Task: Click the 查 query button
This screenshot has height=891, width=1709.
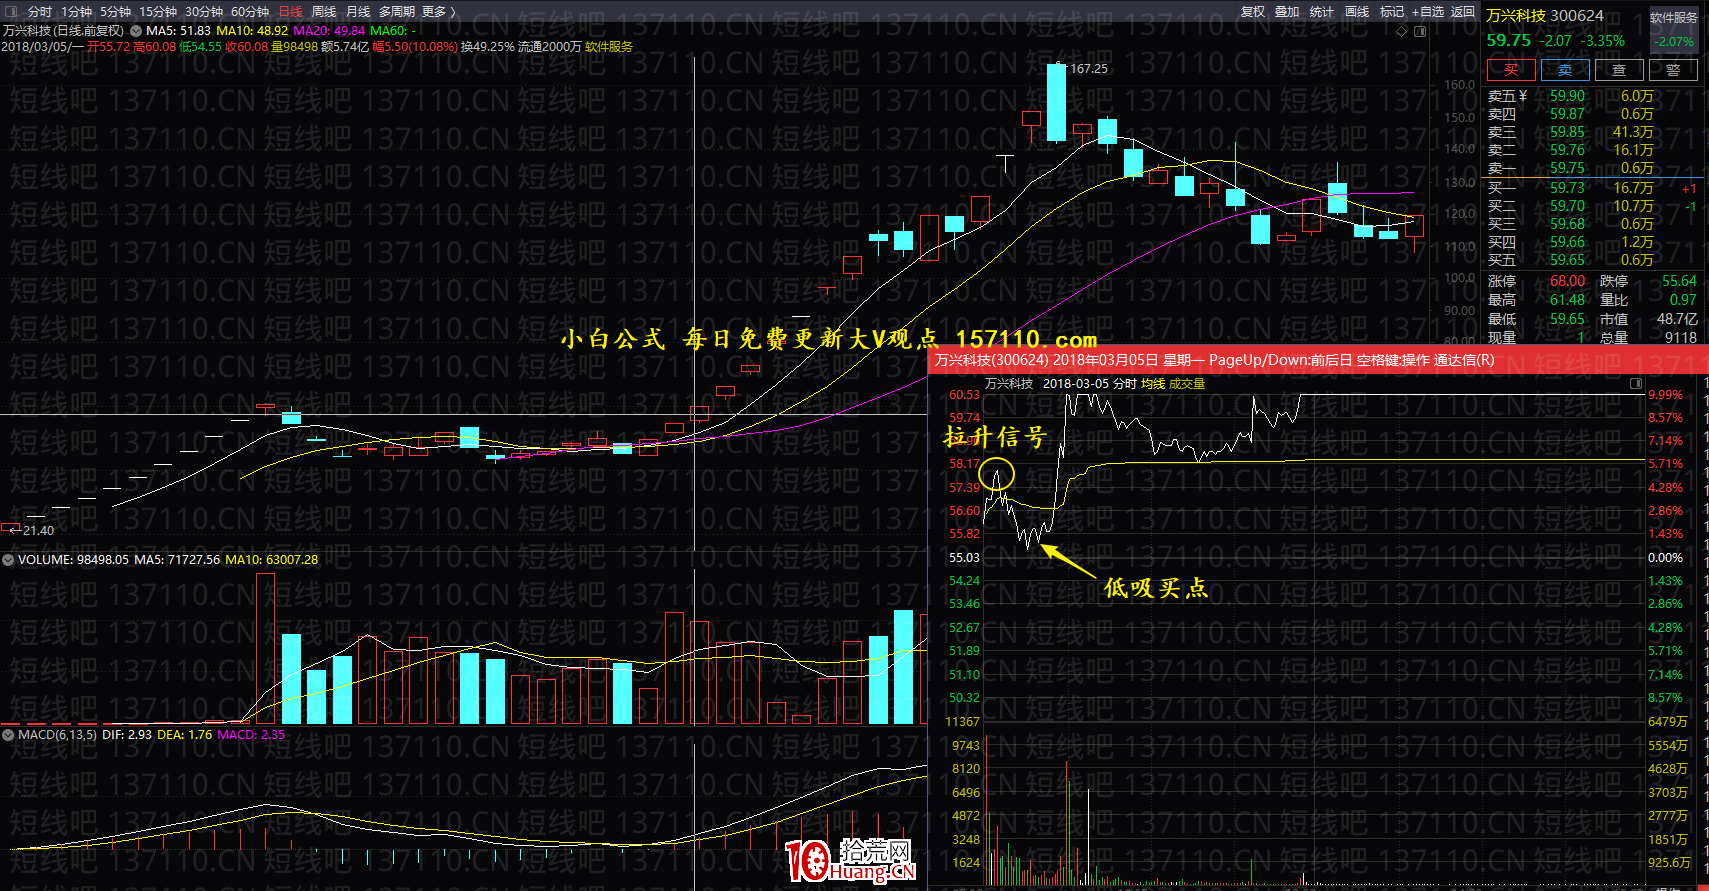Action: coord(1619,70)
